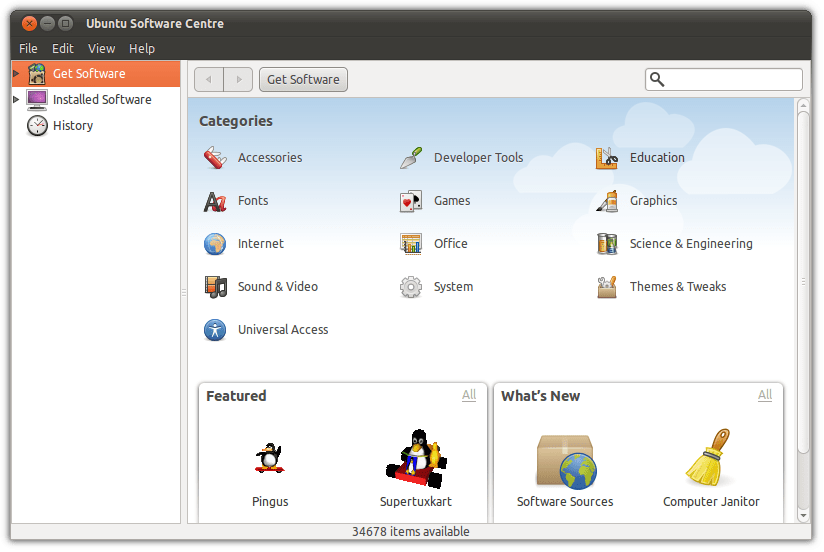Open the Developer Tools trowel icon
The width and height of the screenshot is (824, 552).
(411, 158)
